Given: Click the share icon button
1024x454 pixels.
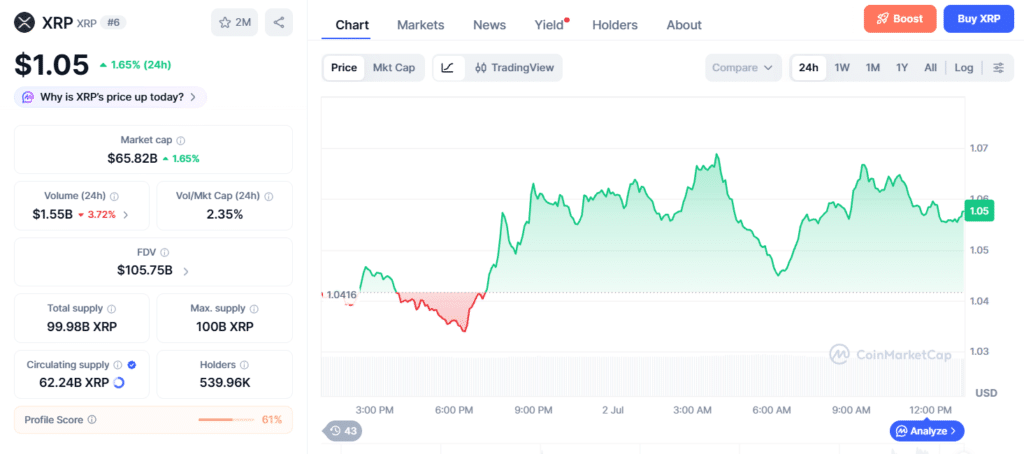Looking at the screenshot, I should 279,23.
